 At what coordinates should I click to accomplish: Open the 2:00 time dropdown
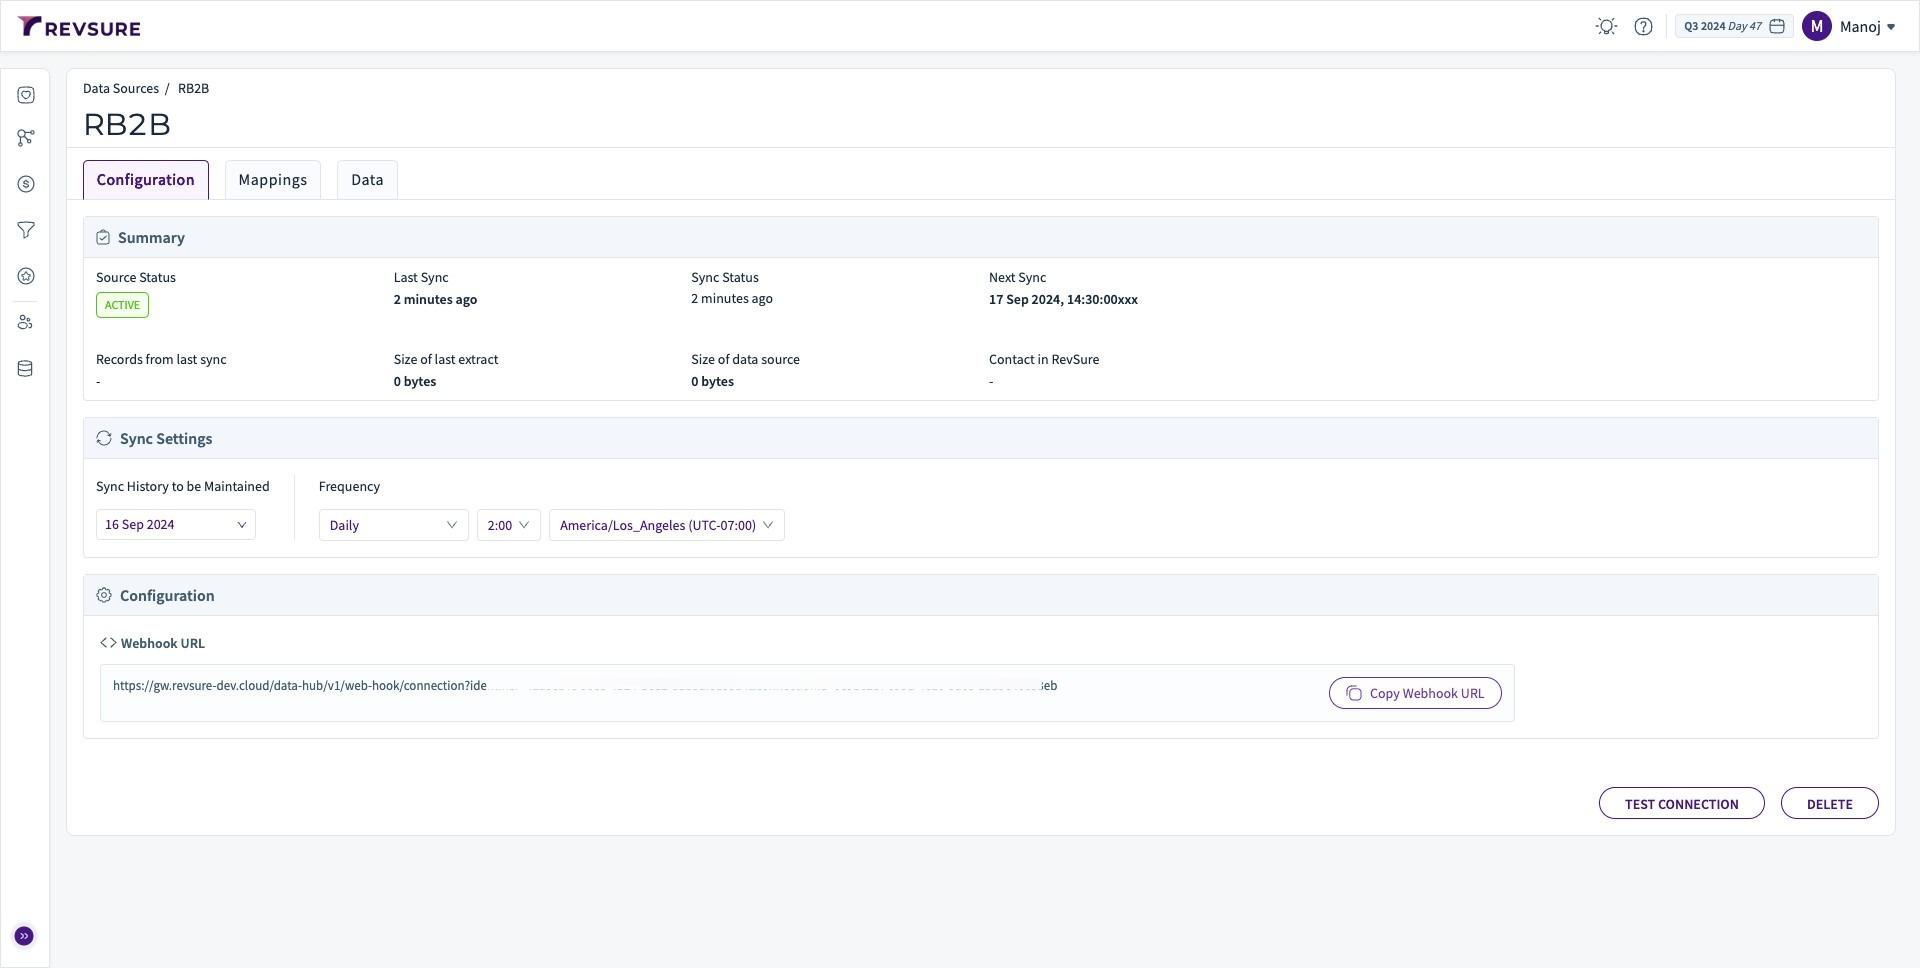(509, 525)
